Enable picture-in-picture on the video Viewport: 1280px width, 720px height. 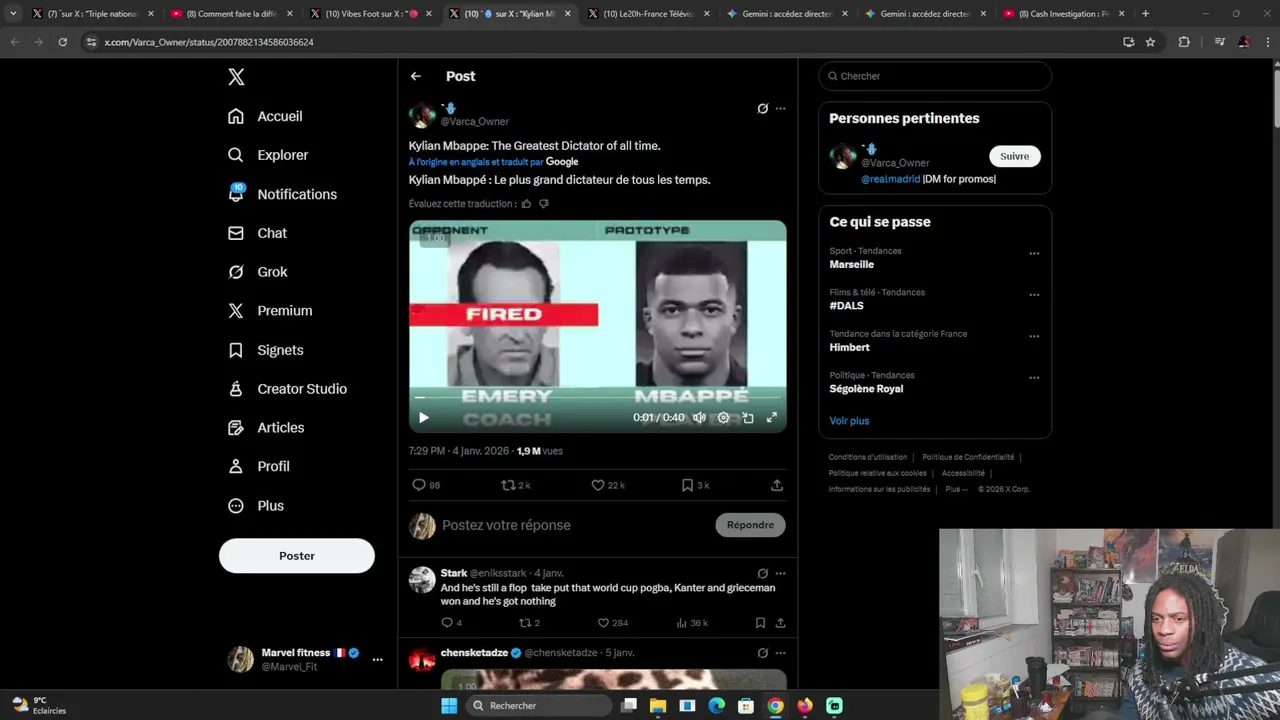(747, 418)
